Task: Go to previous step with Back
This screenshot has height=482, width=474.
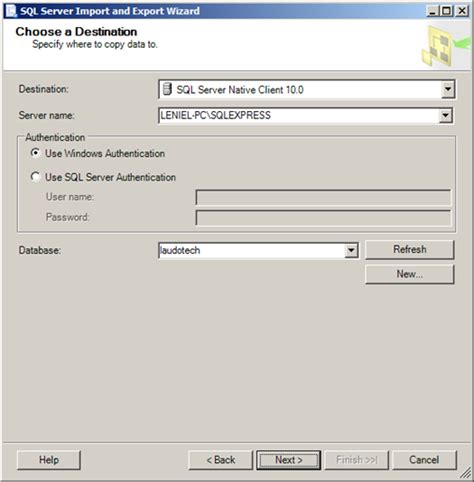Action: click(x=221, y=460)
